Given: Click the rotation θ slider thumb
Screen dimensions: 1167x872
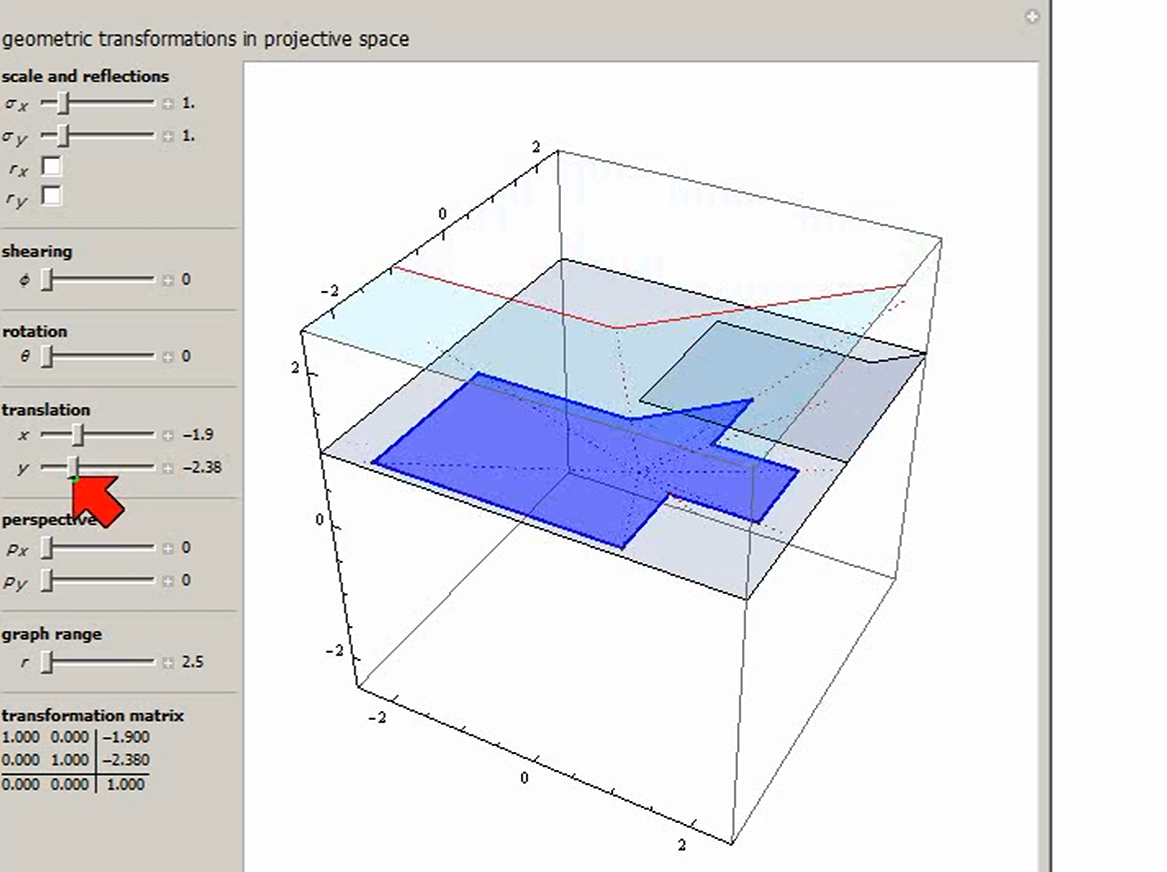Looking at the screenshot, I should pos(47,356).
